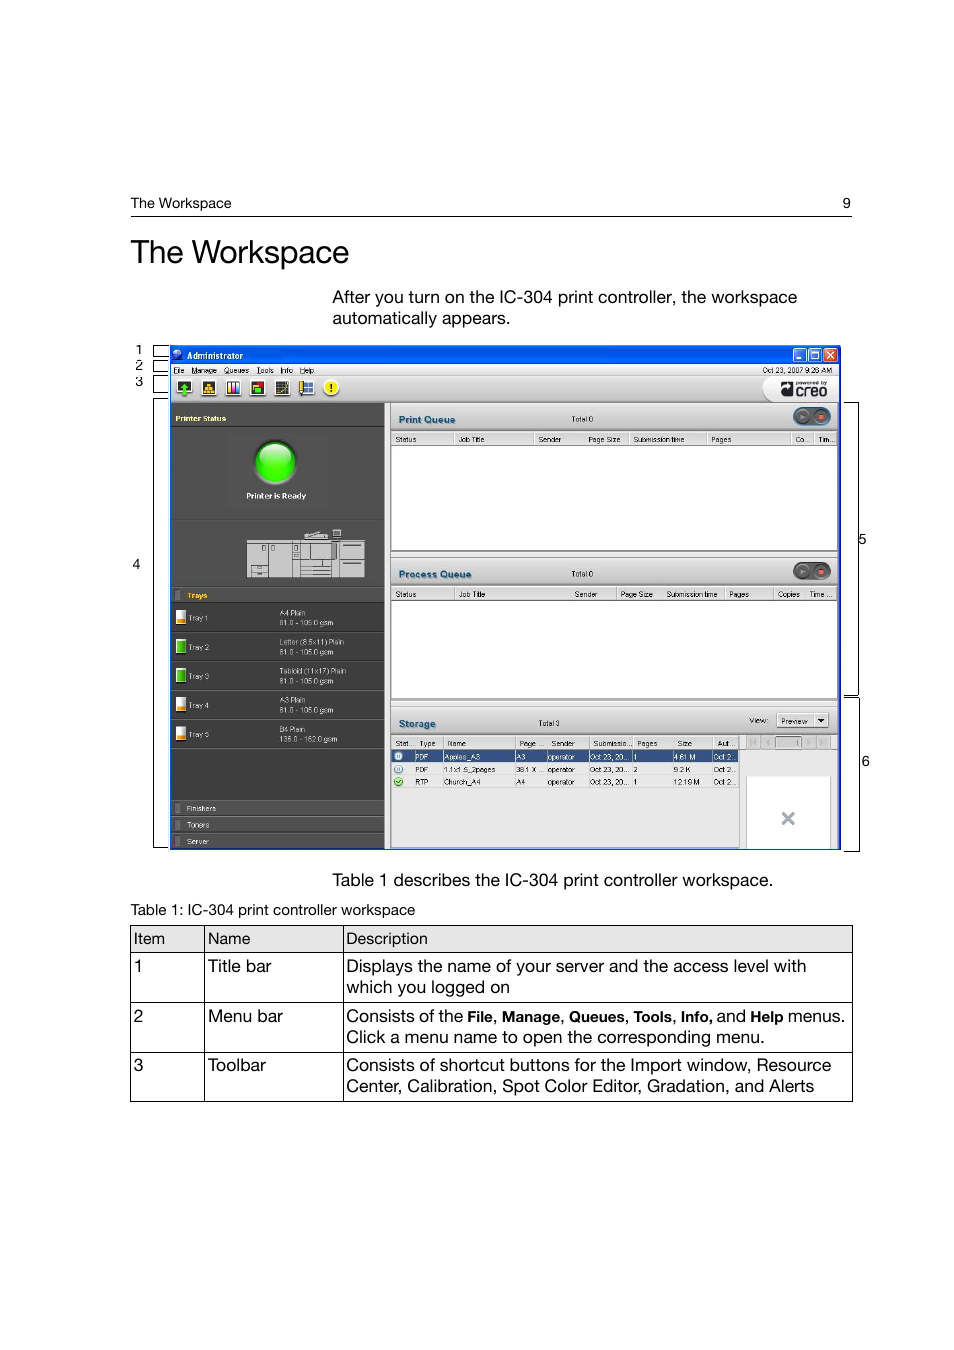
Task: Open the View Preview dropdown in Storage
Action: (802, 721)
